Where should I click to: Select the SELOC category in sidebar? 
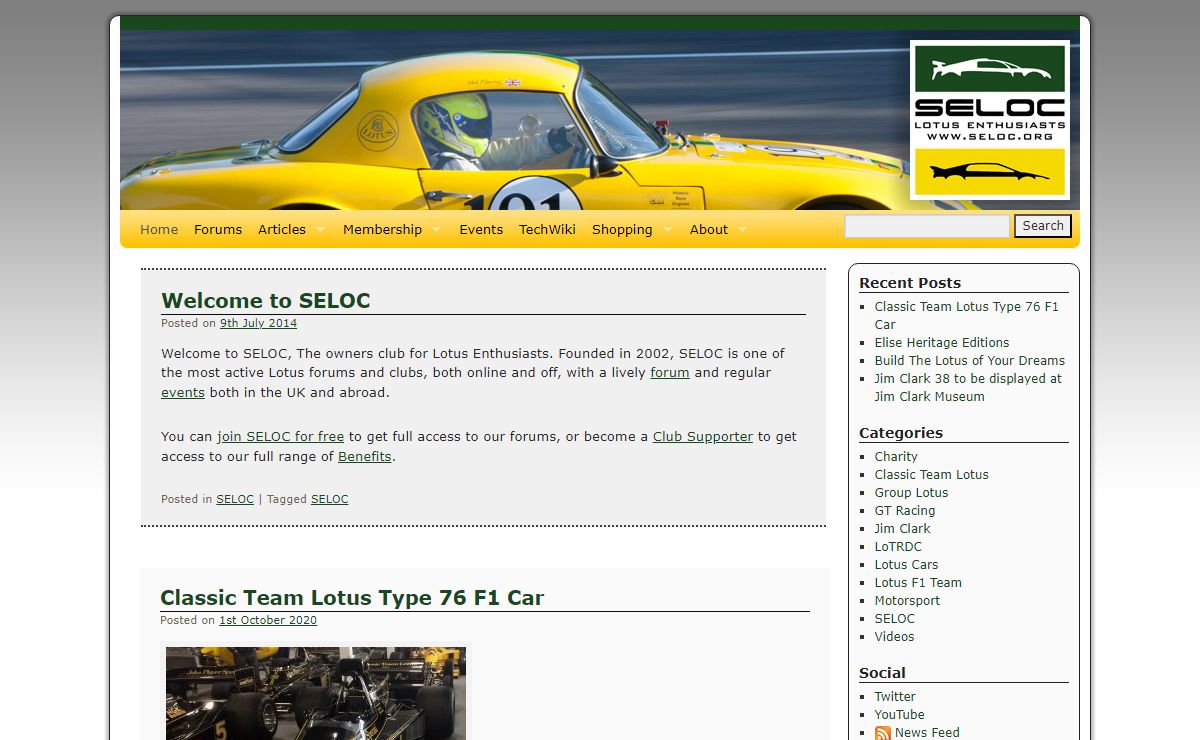coord(895,618)
